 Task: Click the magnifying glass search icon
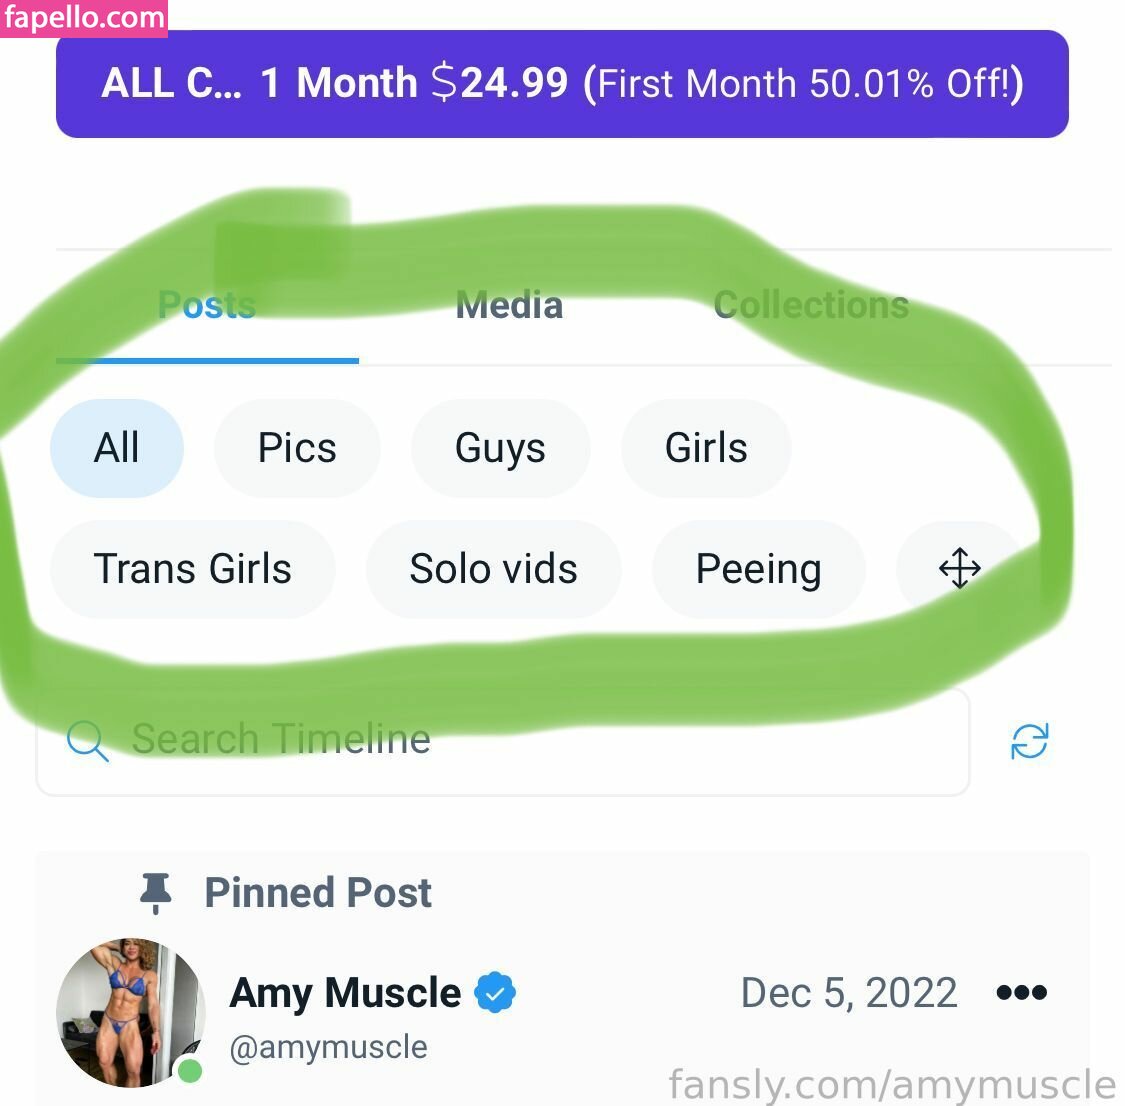click(87, 742)
